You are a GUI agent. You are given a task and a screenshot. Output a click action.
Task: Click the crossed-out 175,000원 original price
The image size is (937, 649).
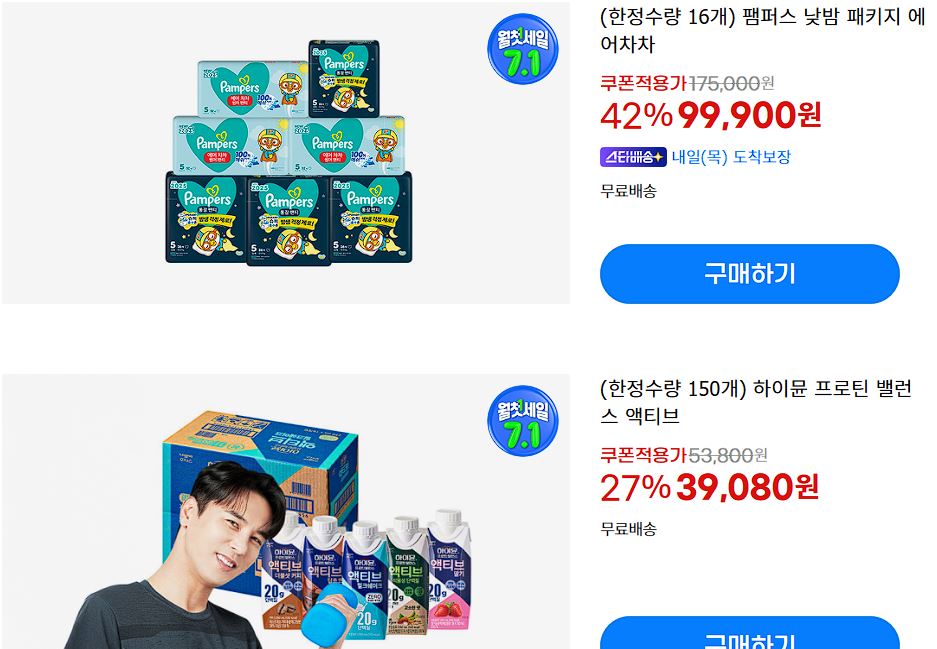(731, 83)
